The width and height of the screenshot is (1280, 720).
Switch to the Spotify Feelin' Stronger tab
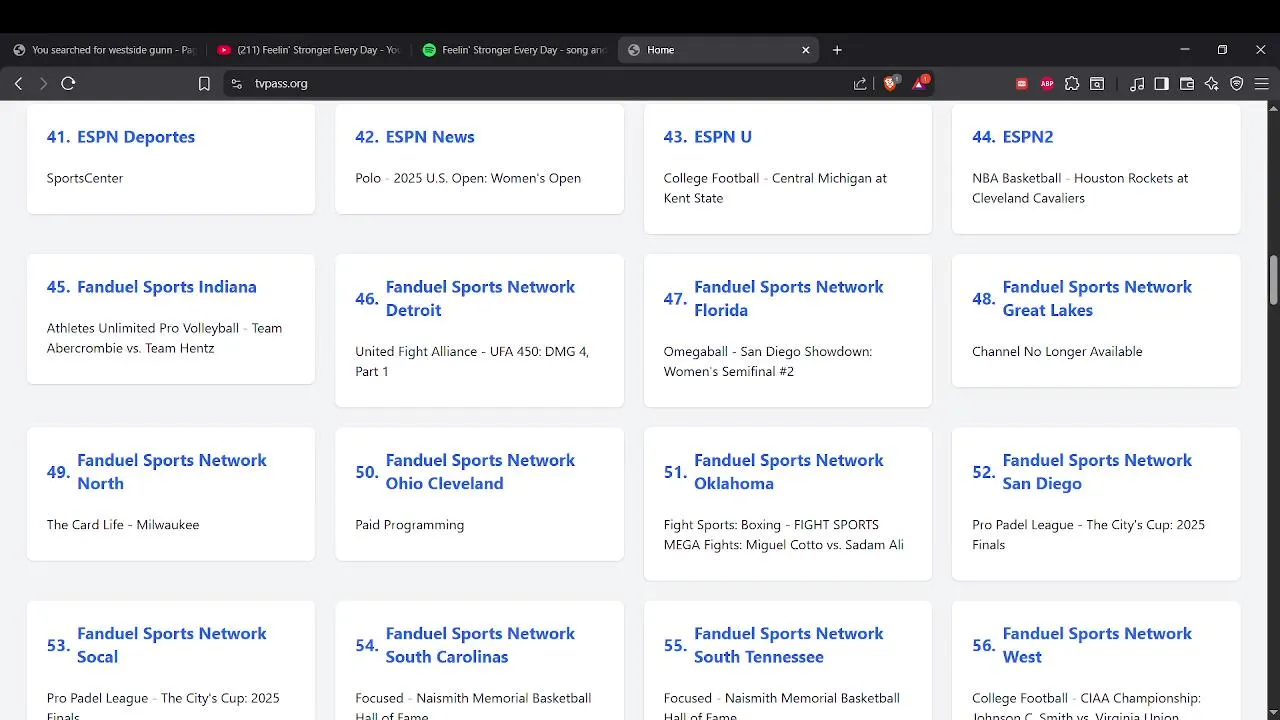(514, 50)
